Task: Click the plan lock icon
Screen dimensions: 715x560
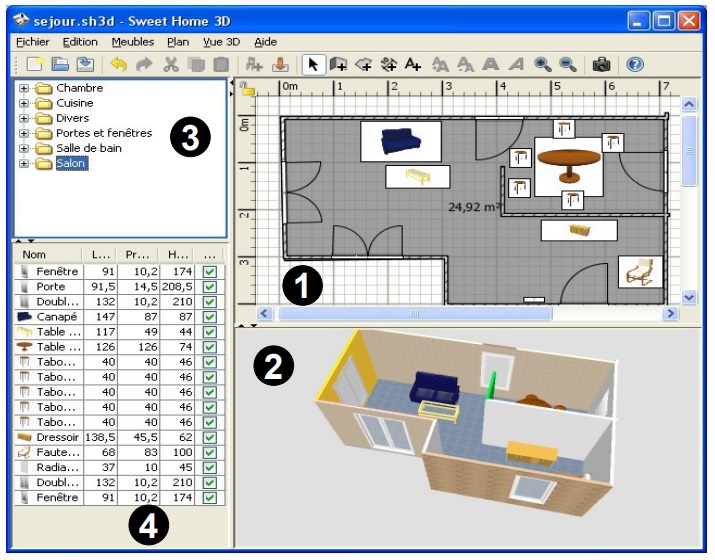Action: (x=247, y=88)
